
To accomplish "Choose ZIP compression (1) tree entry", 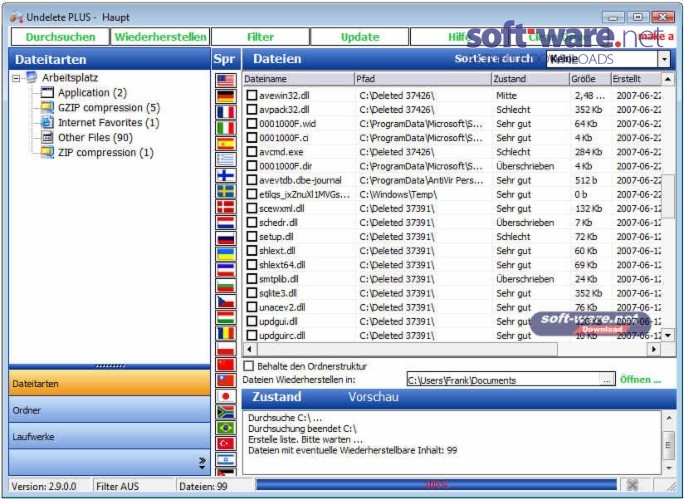I will (106, 152).
